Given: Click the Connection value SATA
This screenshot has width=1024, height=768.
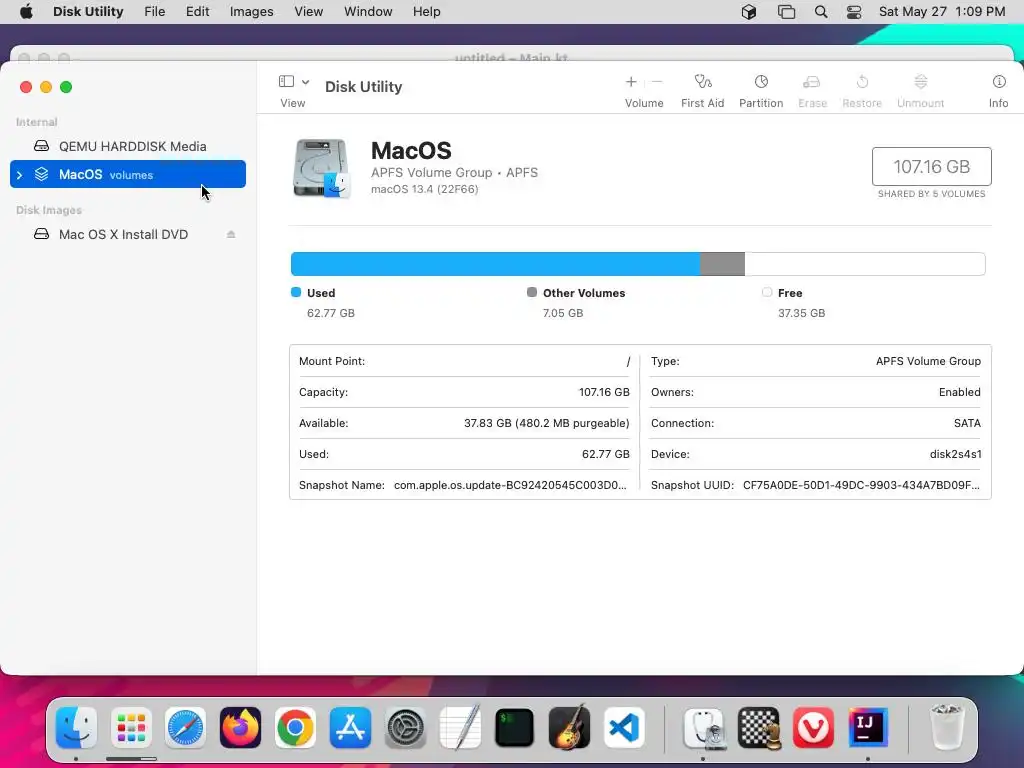Looking at the screenshot, I should click(967, 423).
